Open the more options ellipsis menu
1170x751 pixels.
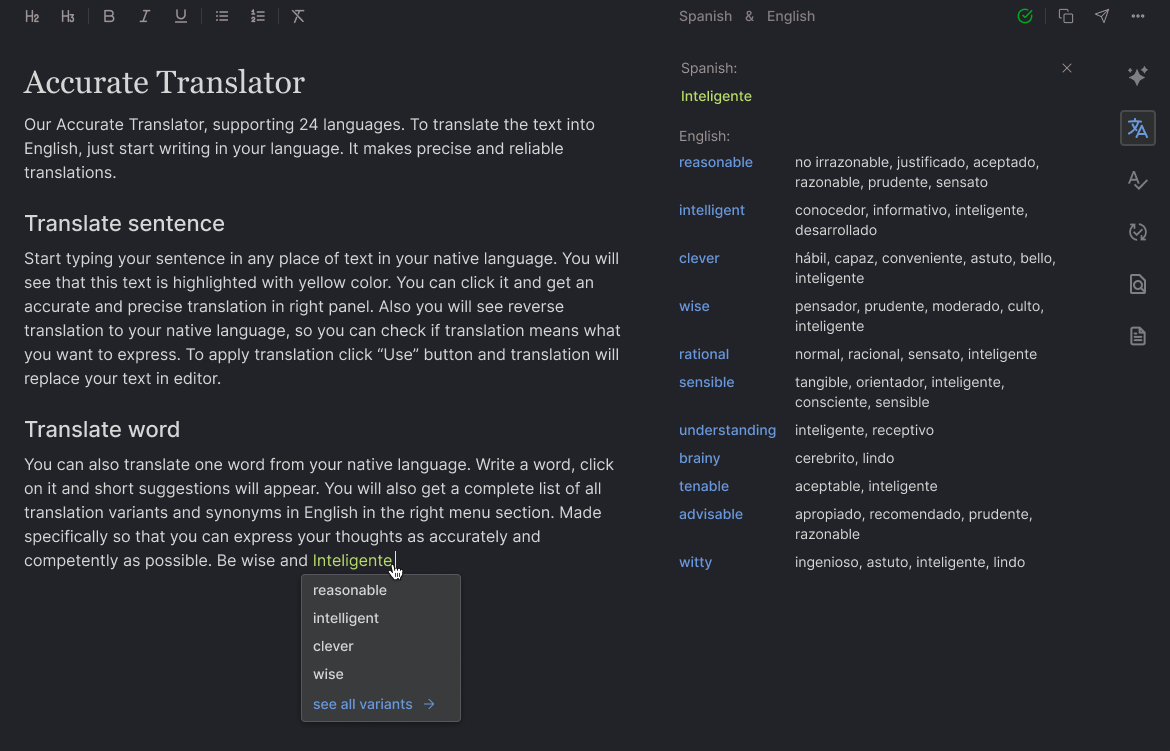1138,16
